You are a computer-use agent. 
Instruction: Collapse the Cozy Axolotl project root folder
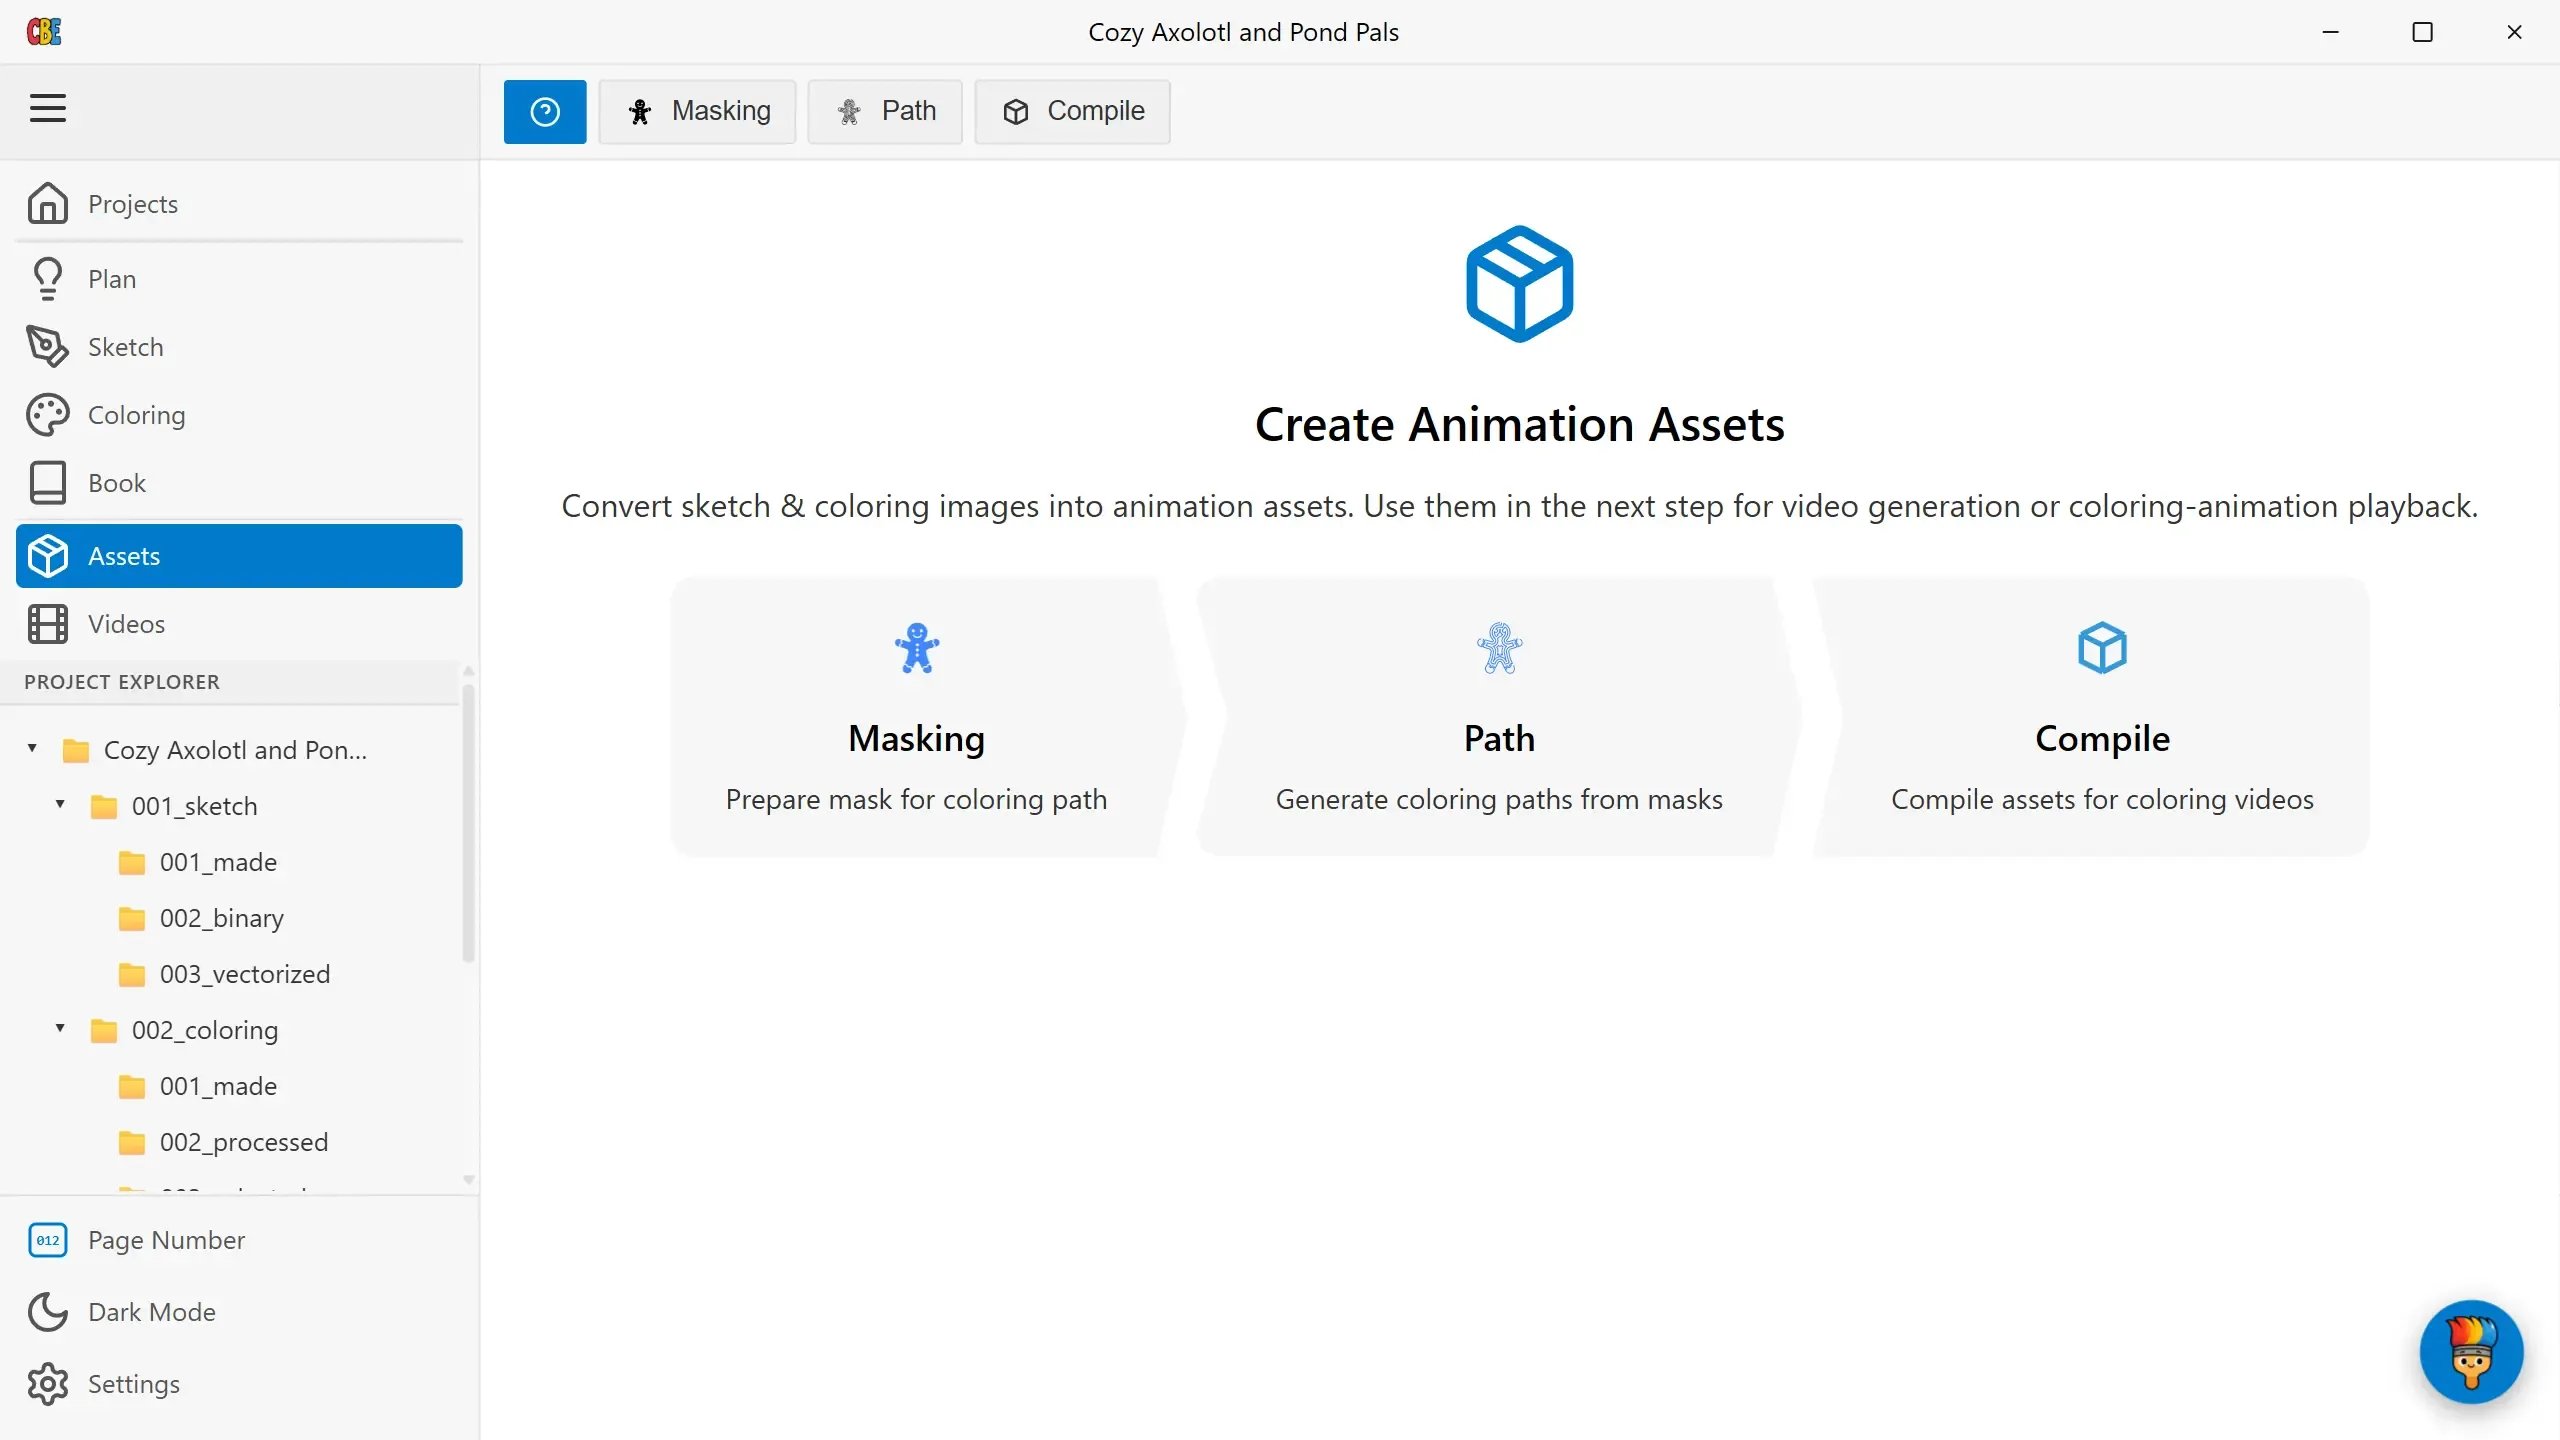tap(32, 748)
